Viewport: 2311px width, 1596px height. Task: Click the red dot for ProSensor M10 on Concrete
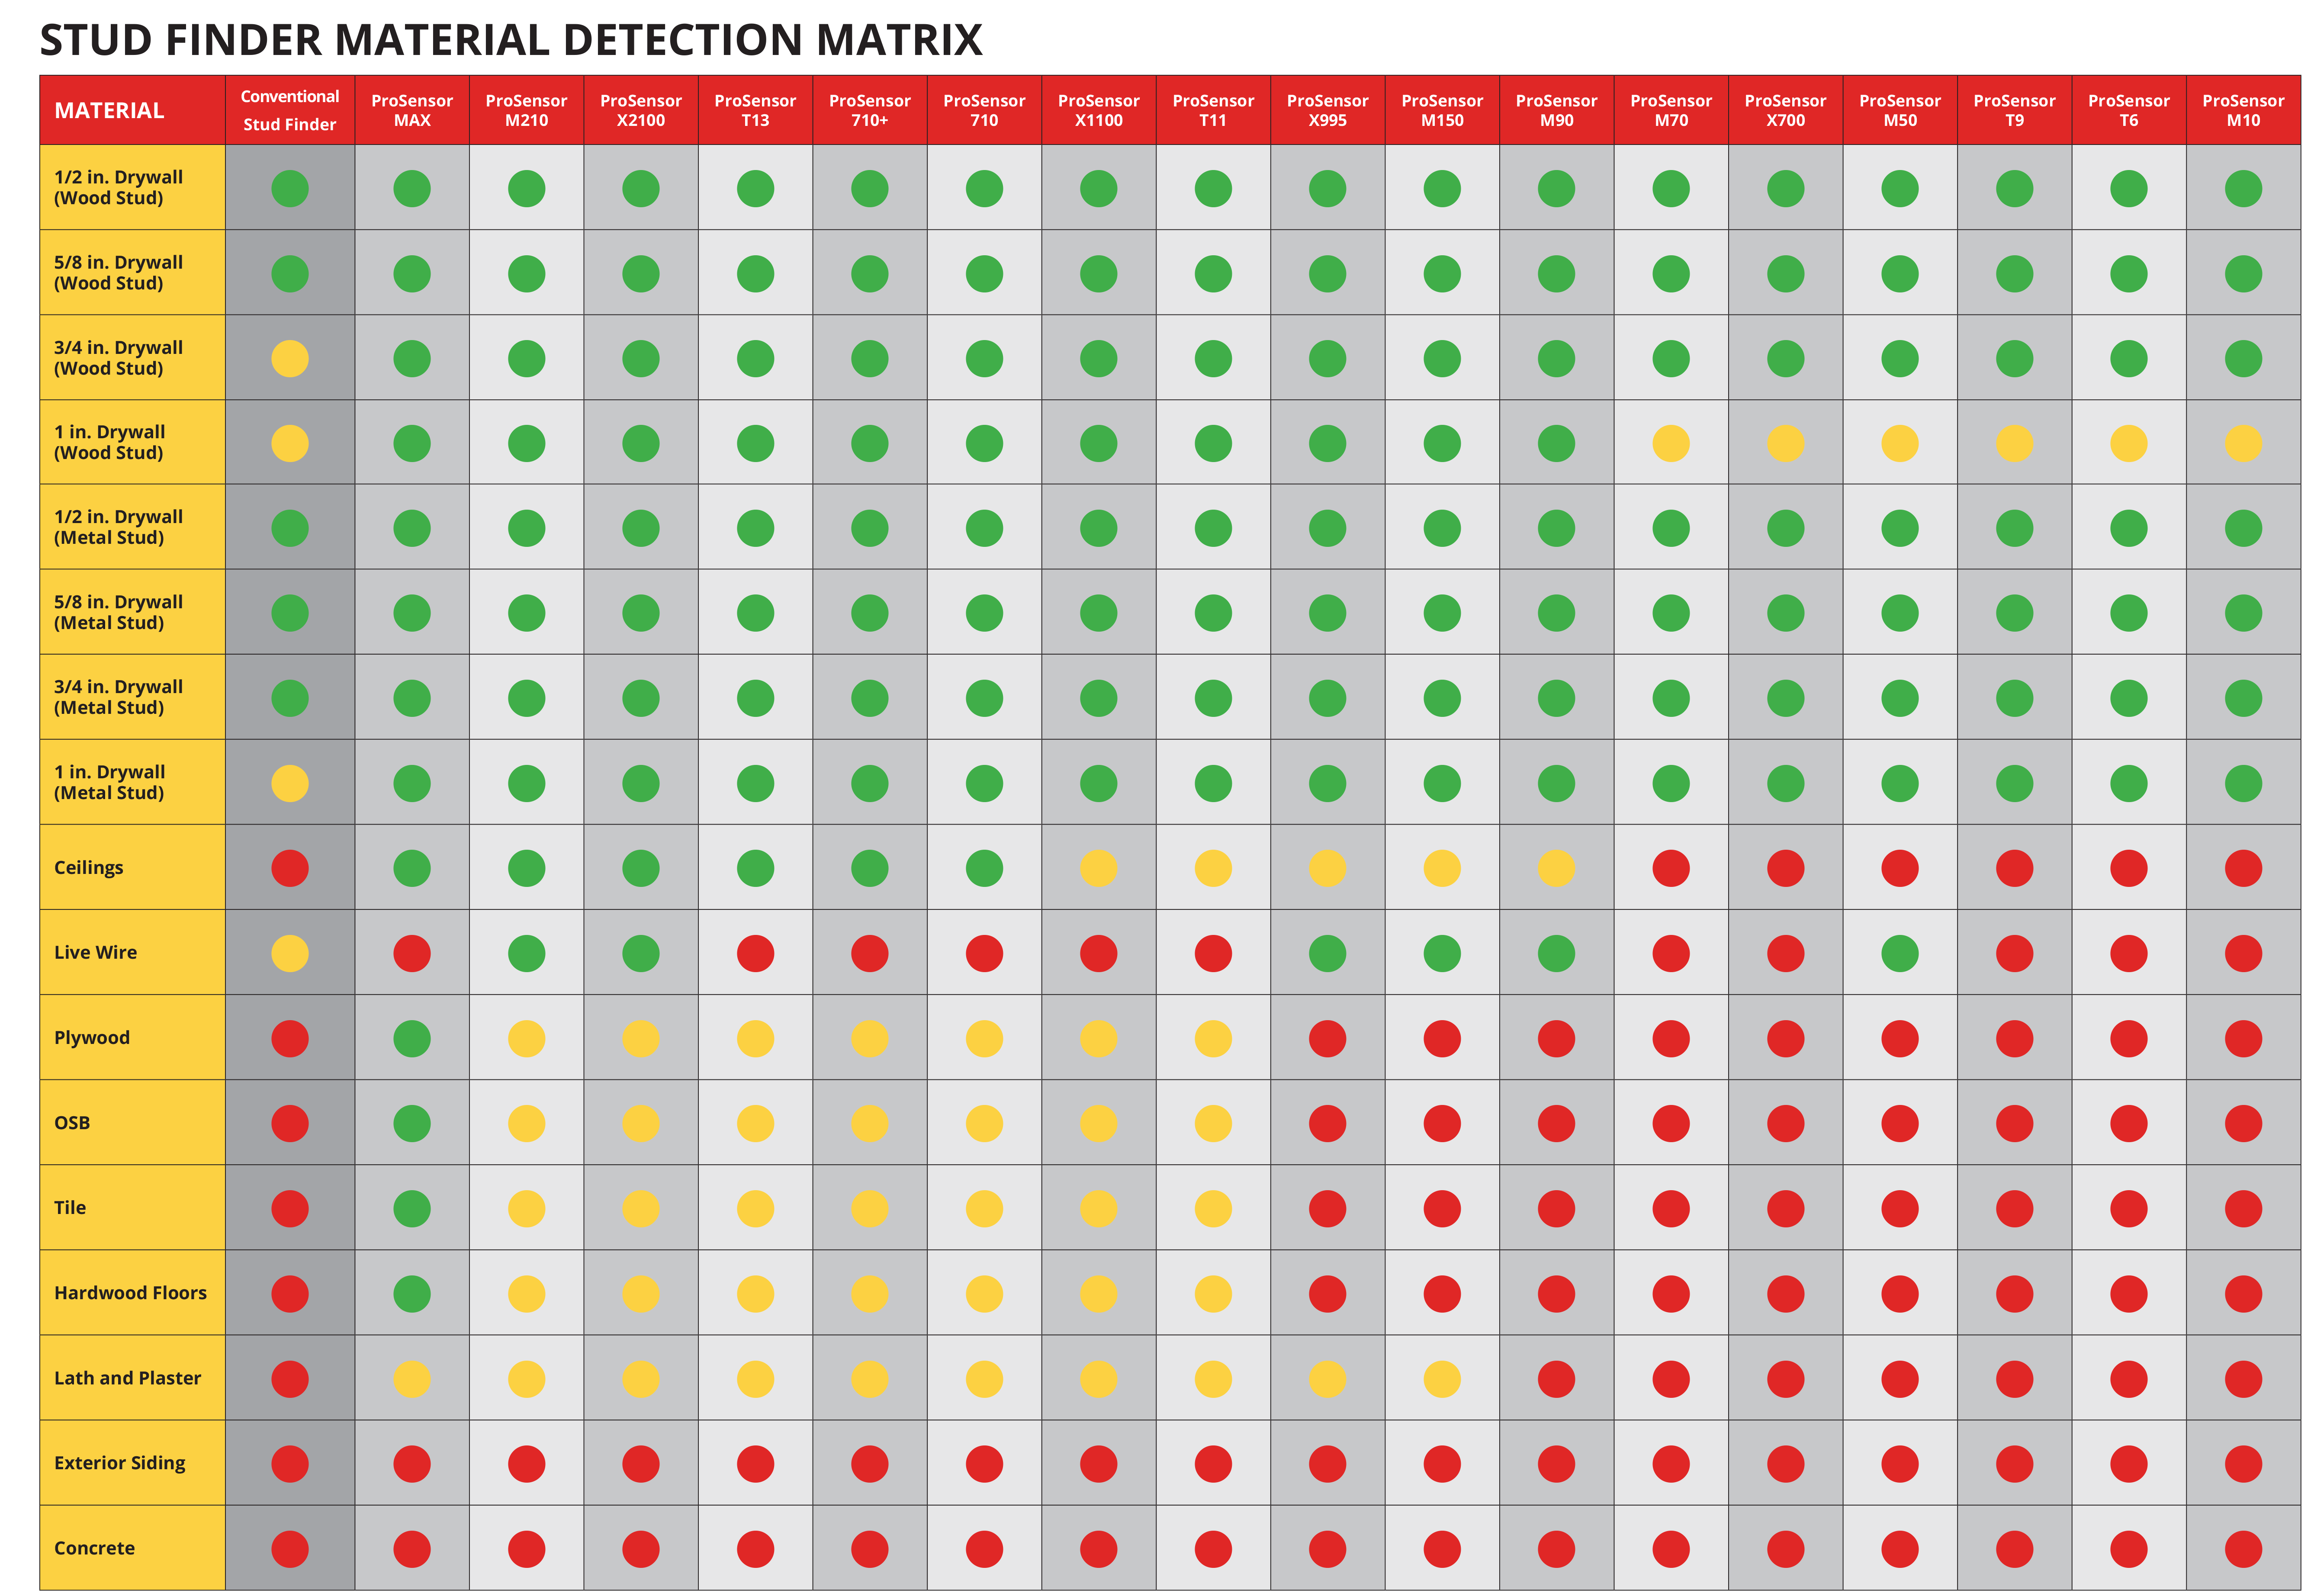click(x=2243, y=1549)
